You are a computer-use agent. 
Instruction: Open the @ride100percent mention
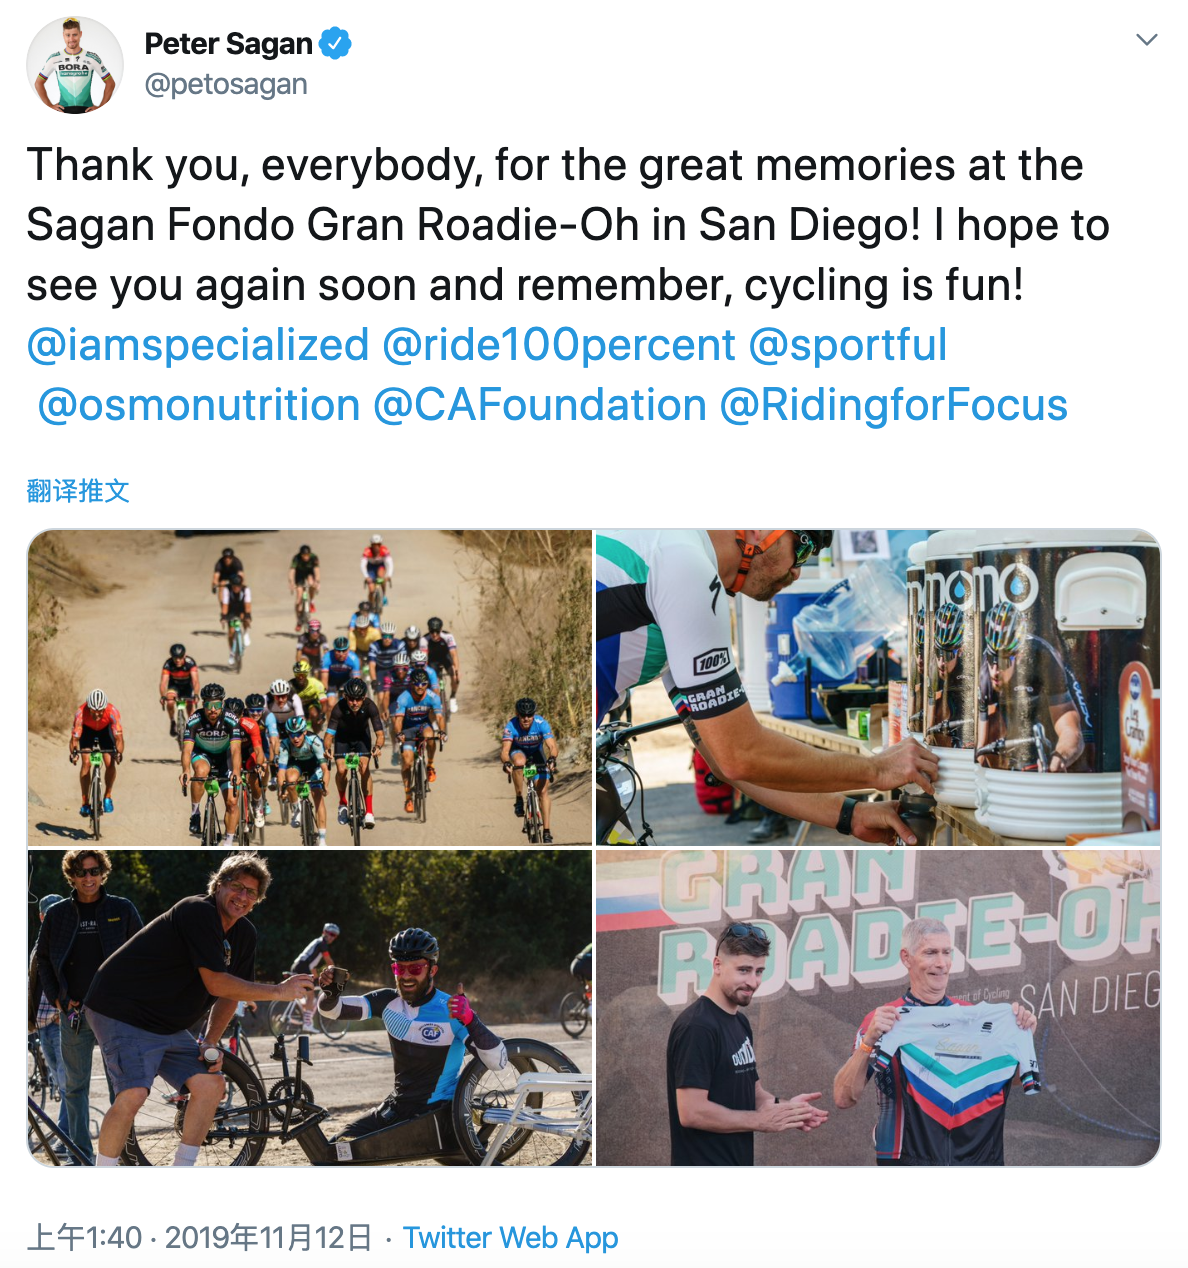[x=559, y=345]
